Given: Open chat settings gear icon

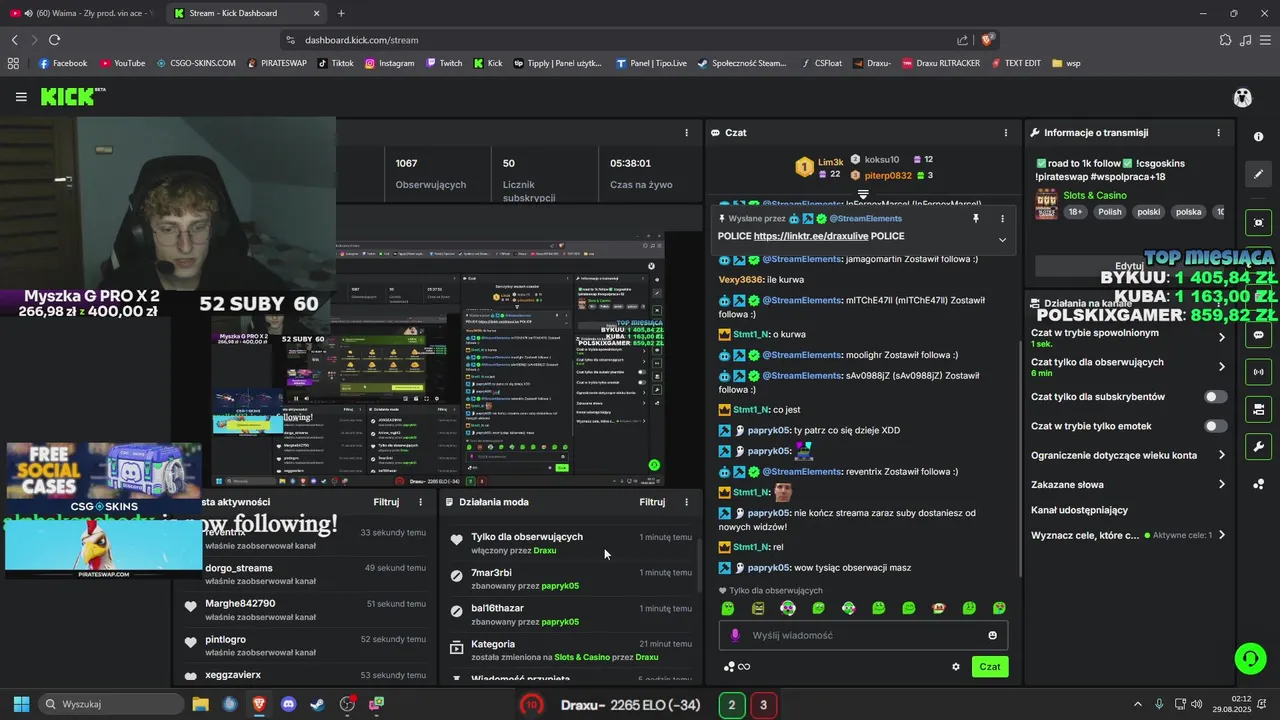Looking at the screenshot, I should click(x=955, y=667).
